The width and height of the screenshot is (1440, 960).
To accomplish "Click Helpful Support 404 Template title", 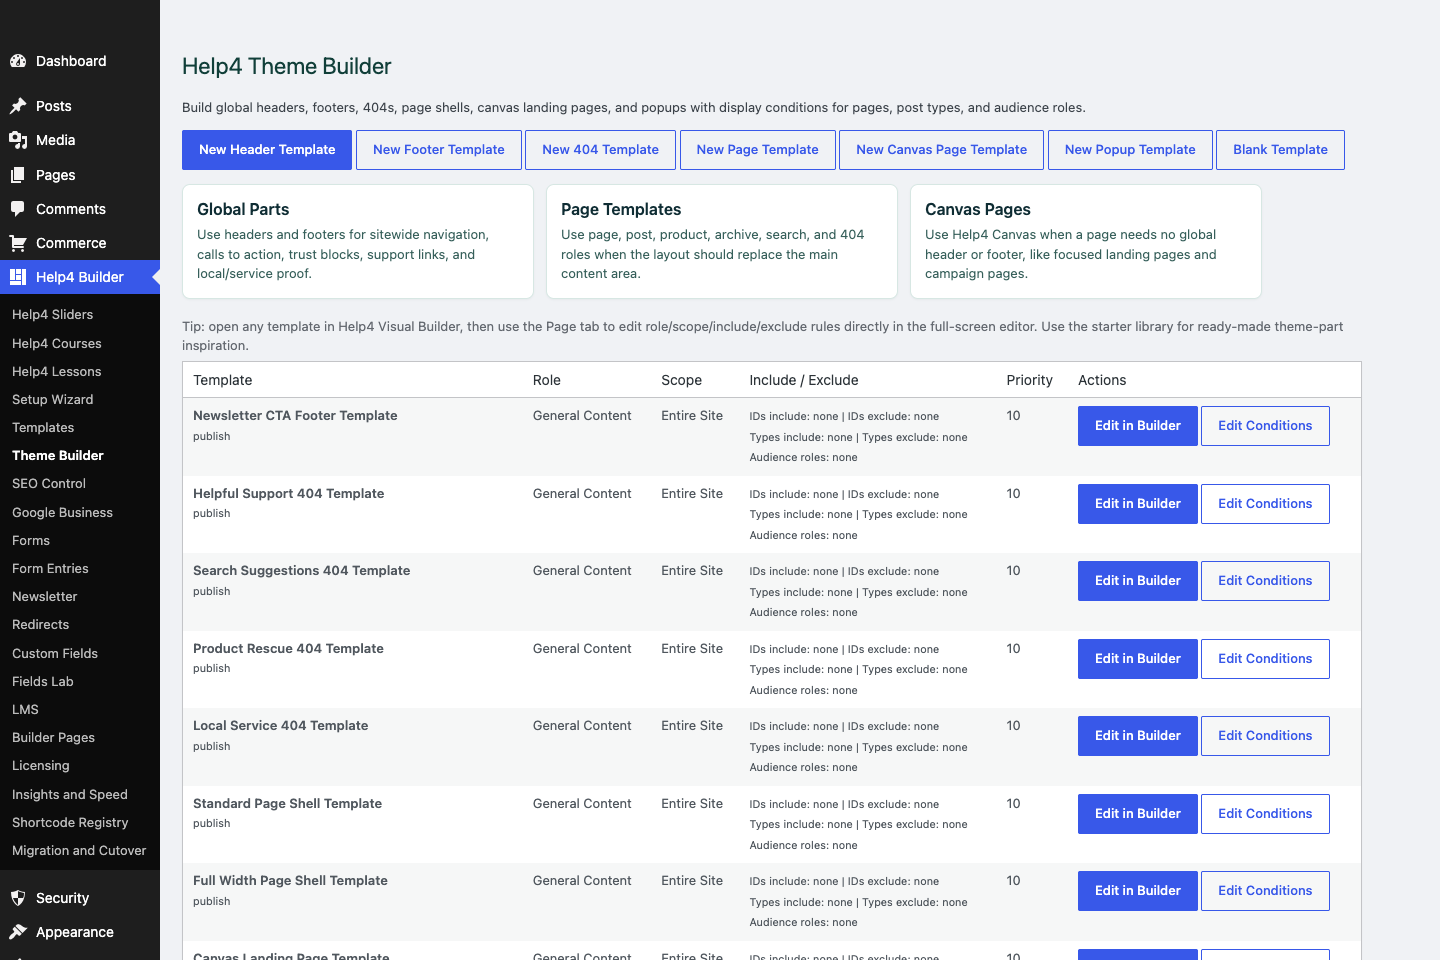I will pos(288,494).
